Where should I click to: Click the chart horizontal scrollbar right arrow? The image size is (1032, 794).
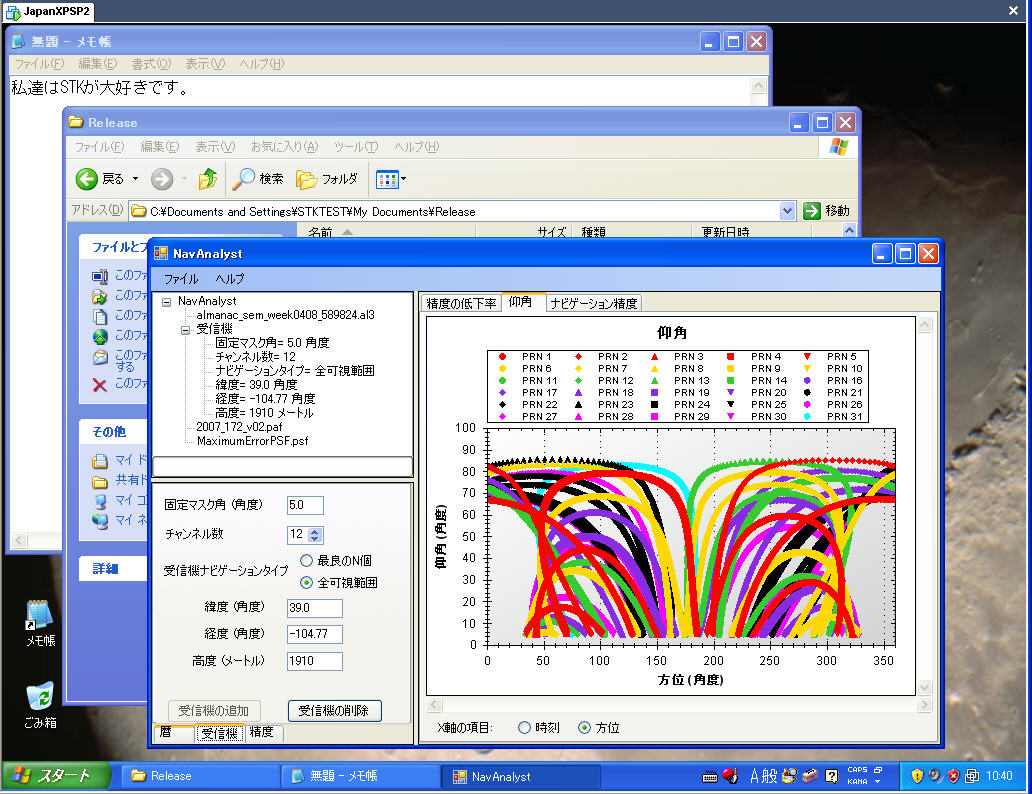925,705
